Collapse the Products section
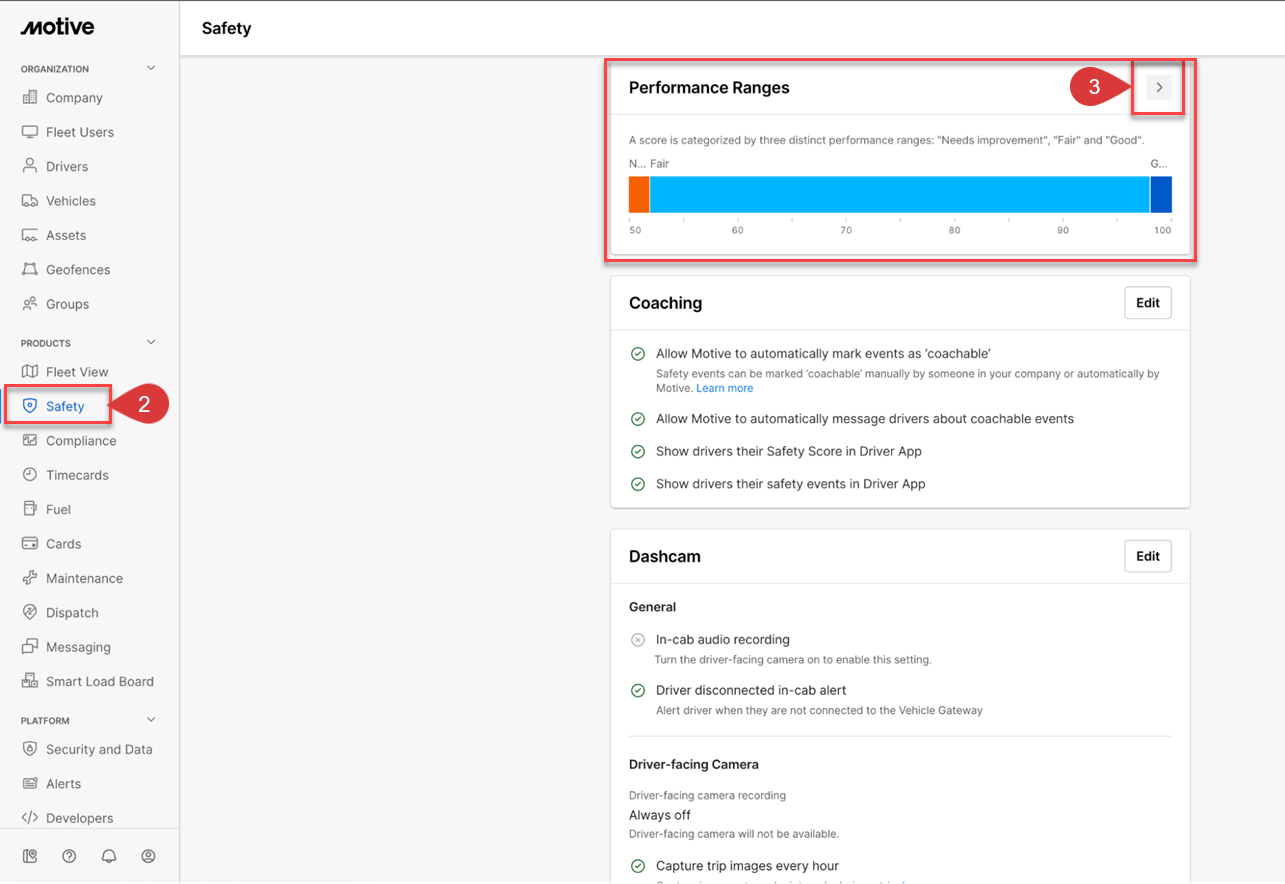The width and height of the screenshot is (1285, 884). [x=151, y=342]
